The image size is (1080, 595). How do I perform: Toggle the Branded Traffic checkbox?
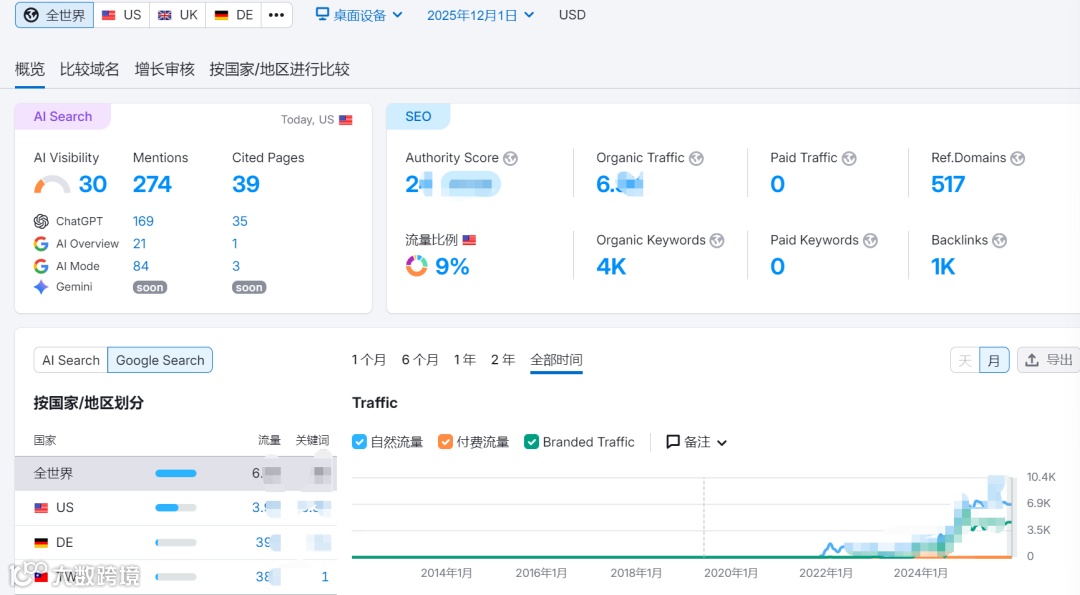click(531, 442)
